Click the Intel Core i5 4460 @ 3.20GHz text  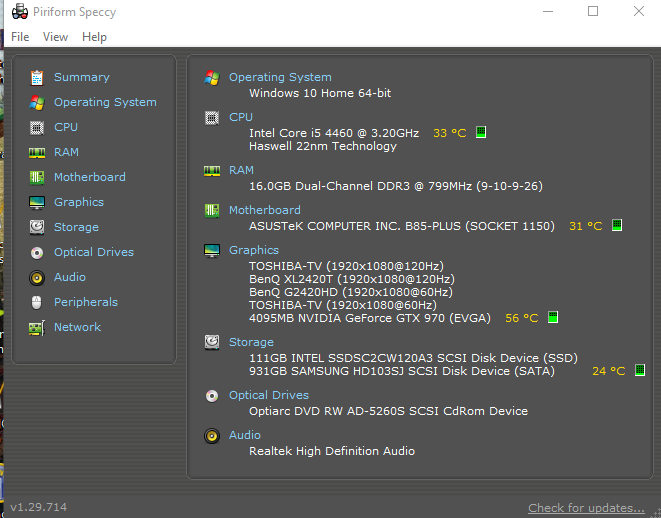pyautogui.click(x=334, y=133)
